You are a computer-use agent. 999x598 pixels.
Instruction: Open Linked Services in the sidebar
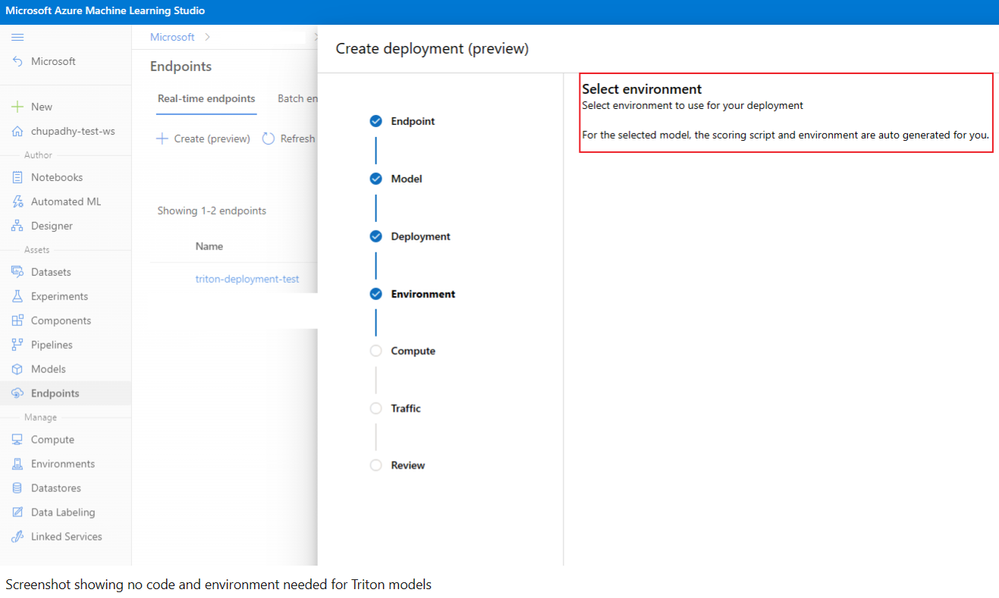click(66, 536)
